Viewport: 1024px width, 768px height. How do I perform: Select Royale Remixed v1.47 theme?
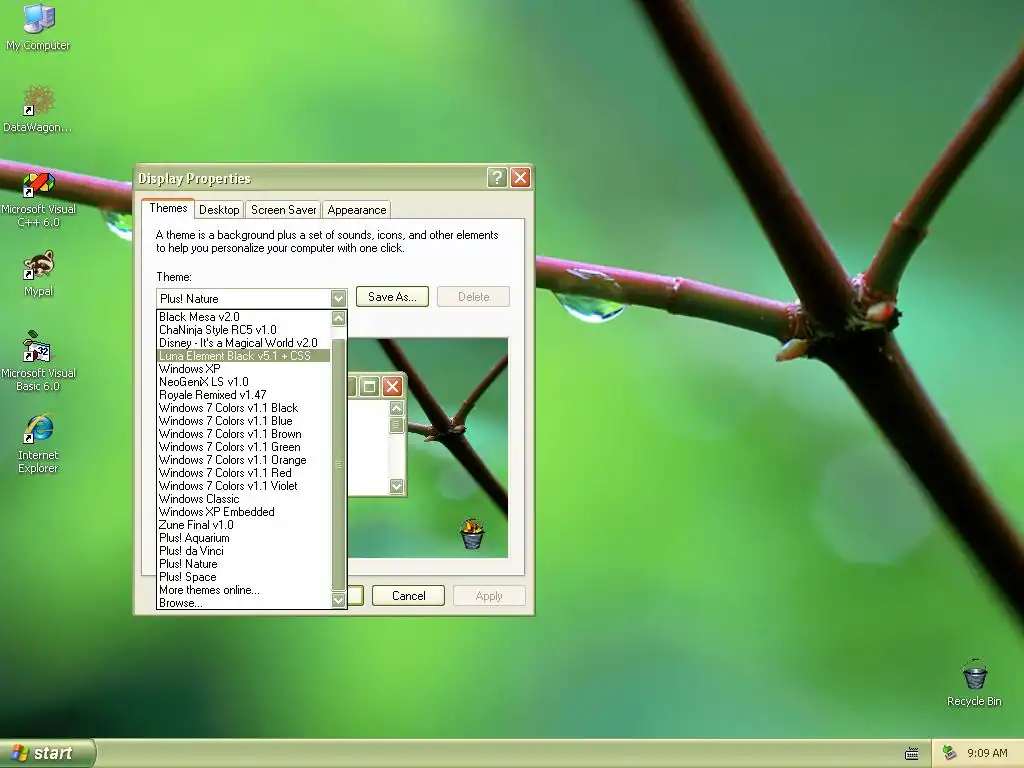(244, 395)
